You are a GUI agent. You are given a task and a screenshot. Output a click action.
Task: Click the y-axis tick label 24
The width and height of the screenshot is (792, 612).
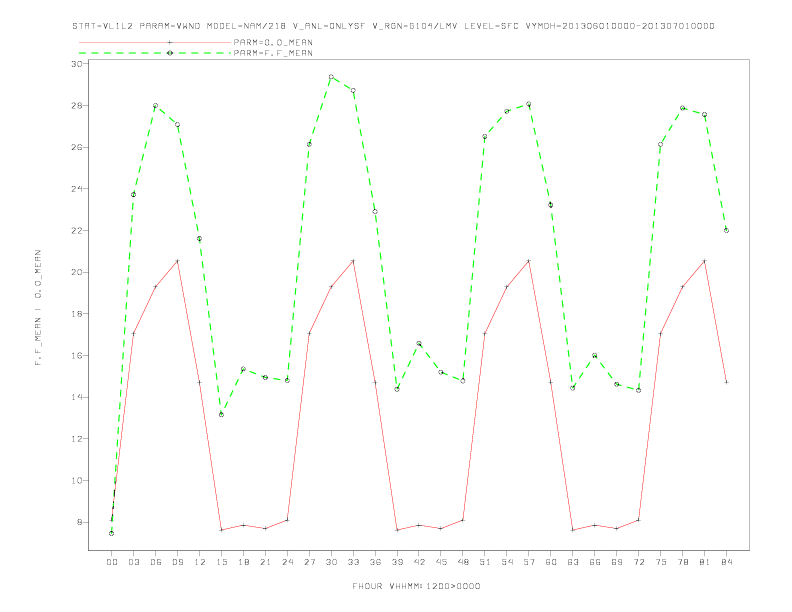point(77,189)
